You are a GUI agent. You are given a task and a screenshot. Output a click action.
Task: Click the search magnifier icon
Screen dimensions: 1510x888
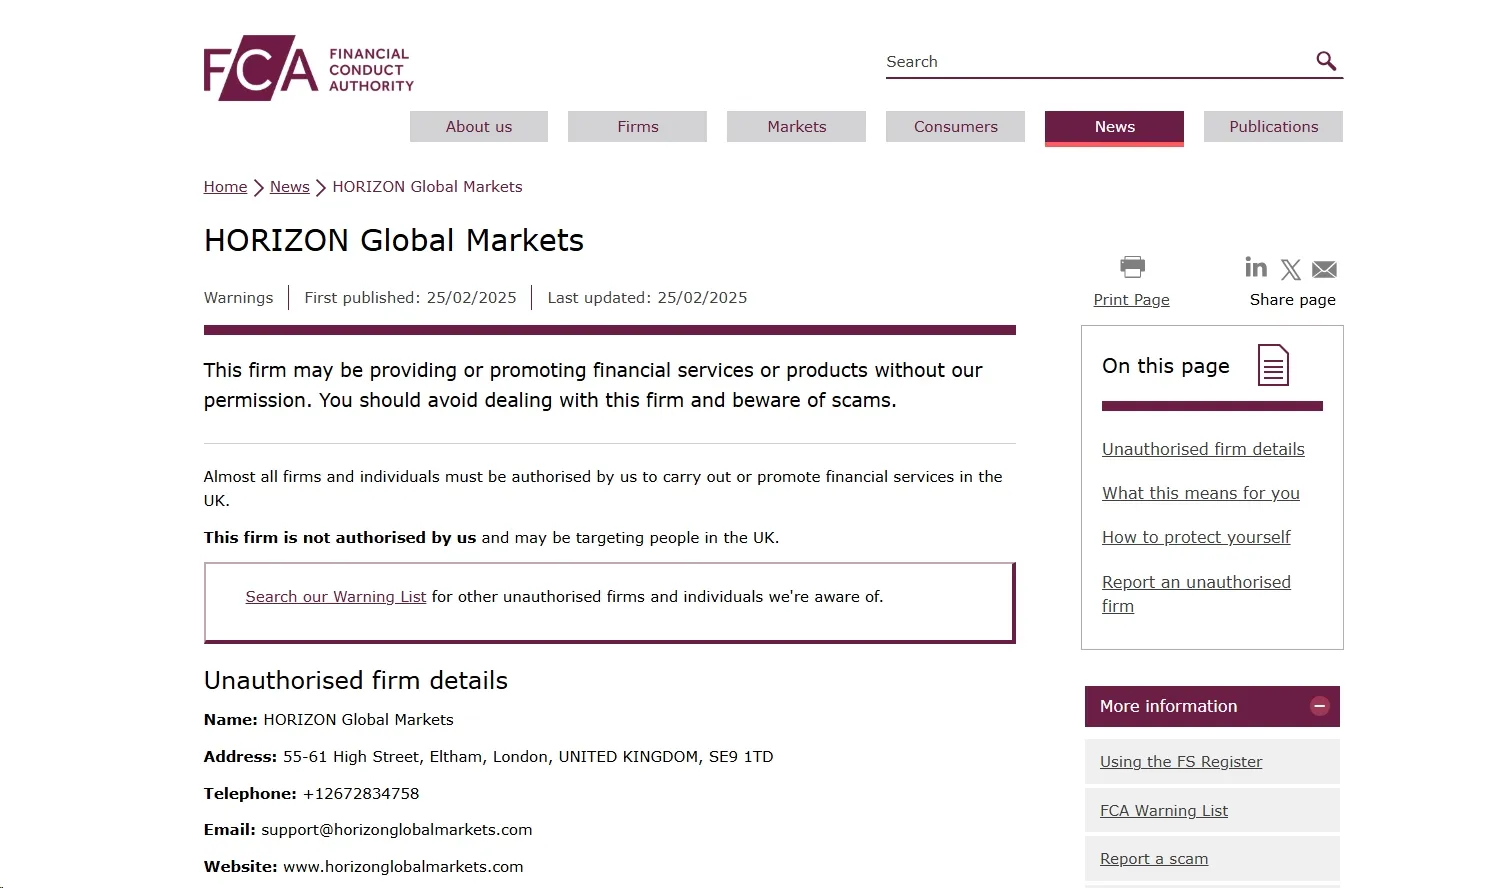click(1326, 61)
